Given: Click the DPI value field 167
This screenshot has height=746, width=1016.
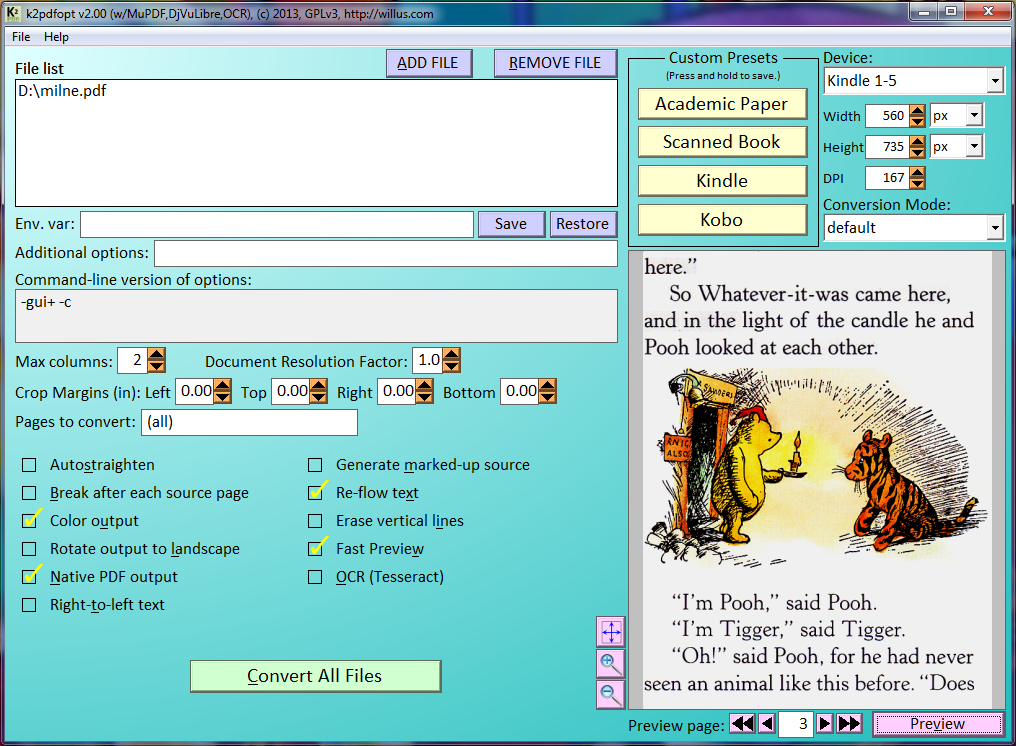Looking at the screenshot, I should point(887,178).
